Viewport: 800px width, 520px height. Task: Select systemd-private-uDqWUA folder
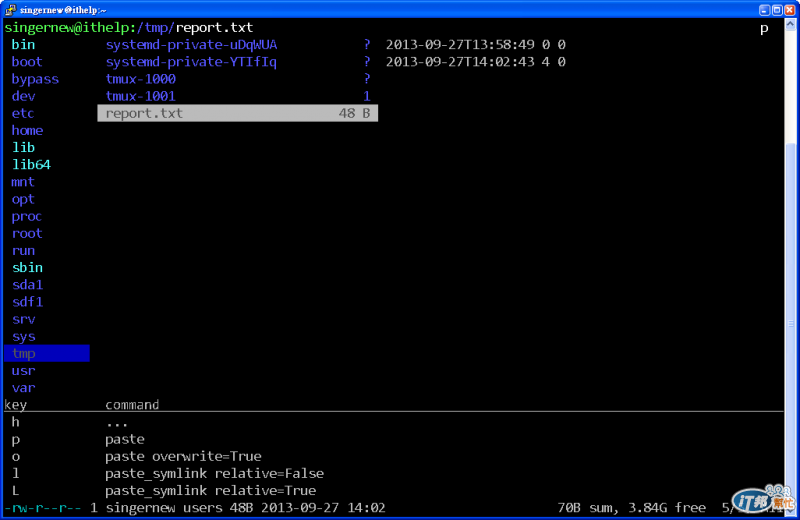[191, 44]
